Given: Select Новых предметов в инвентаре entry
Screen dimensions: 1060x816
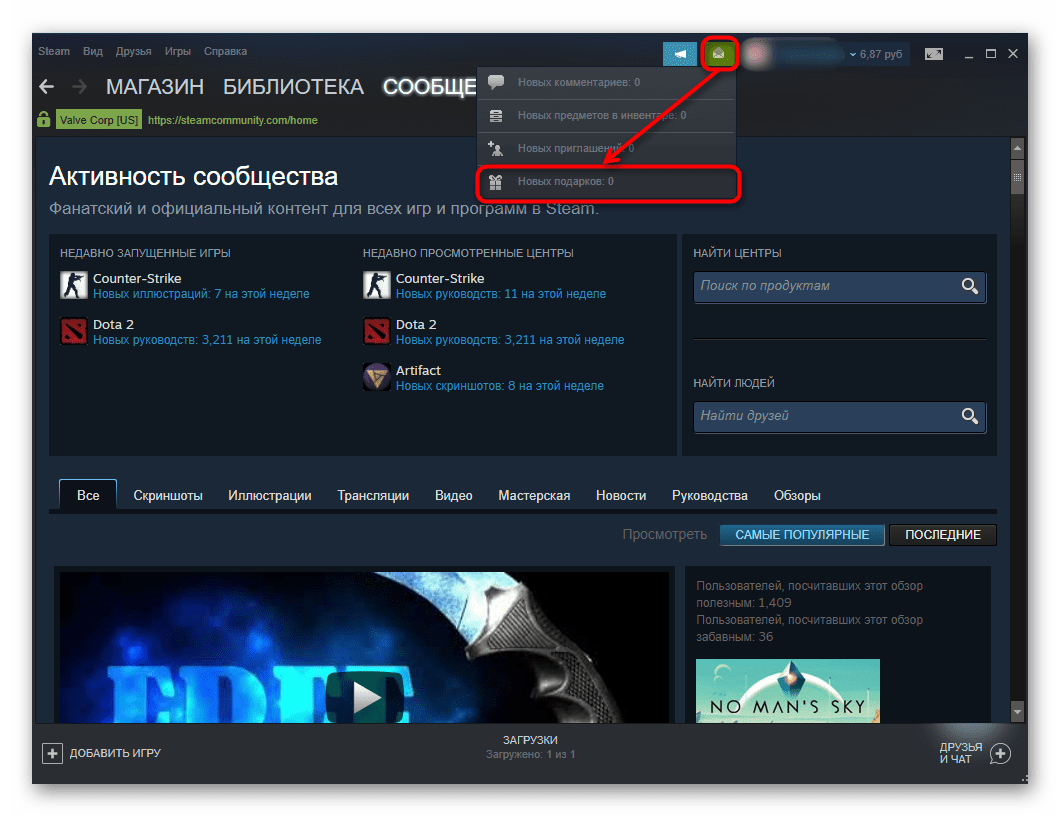Looking at the screenshot, I should click(x=606, y=116).
